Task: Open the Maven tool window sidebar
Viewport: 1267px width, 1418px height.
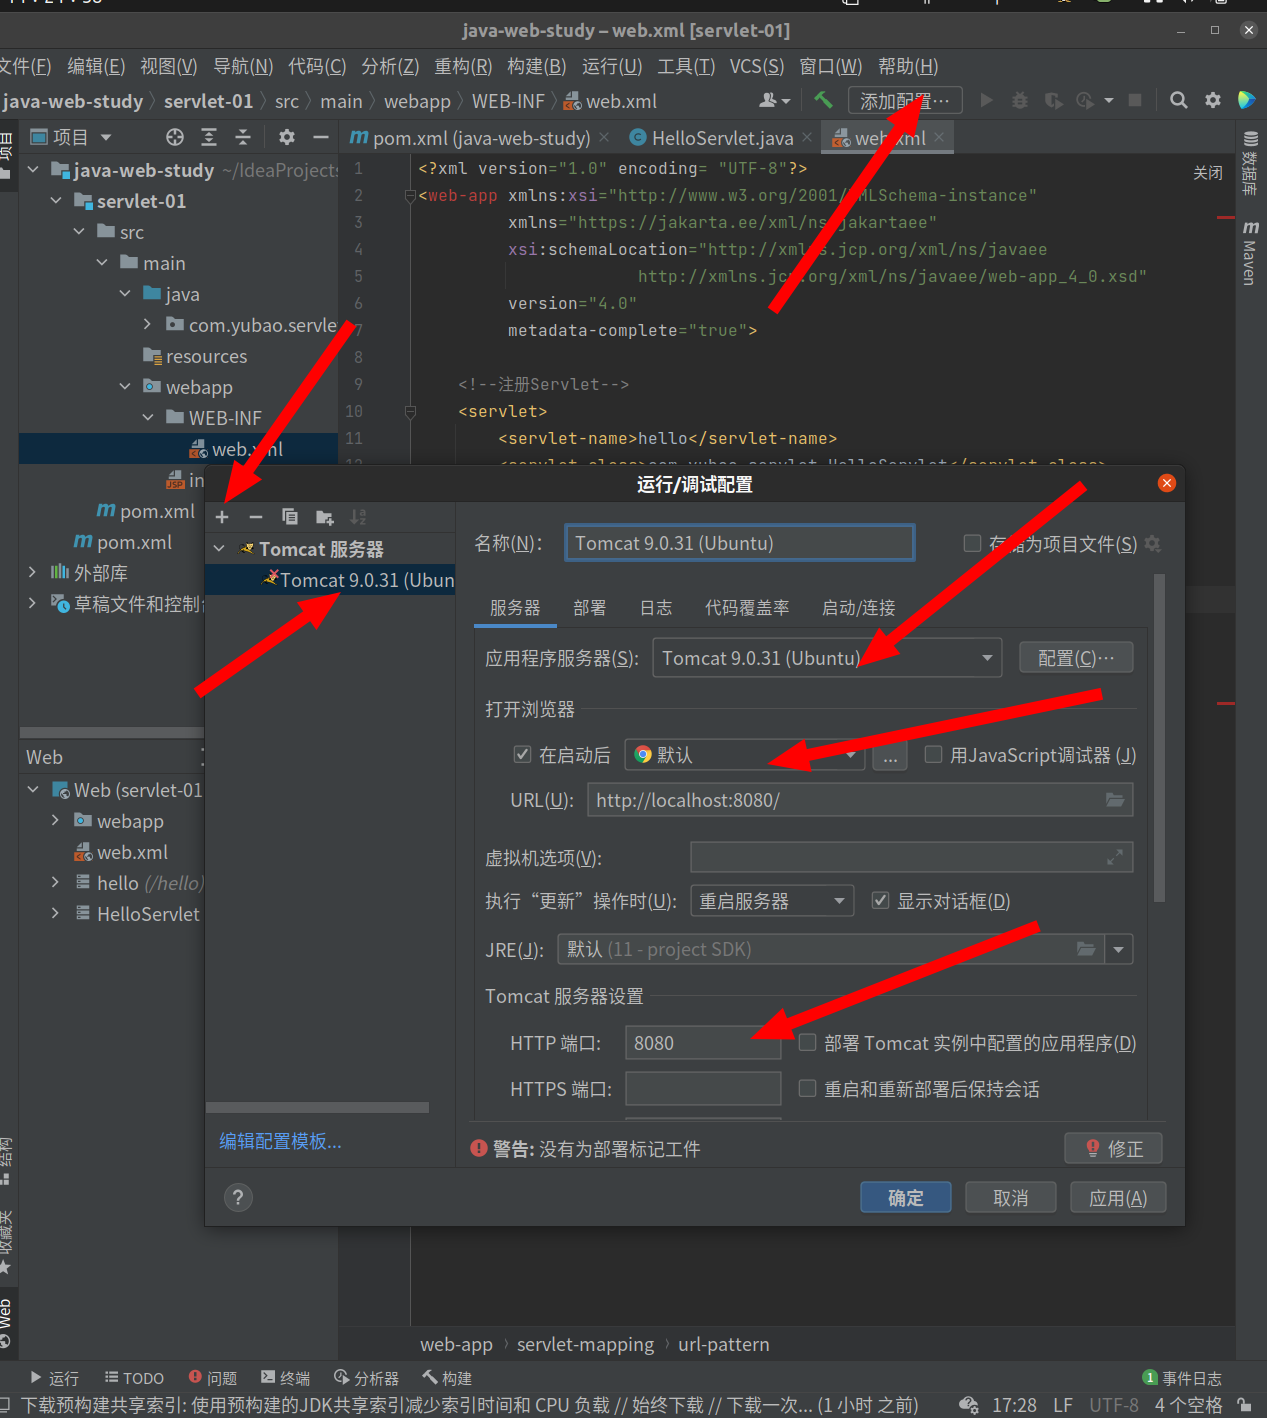Action: pos(1250,254)
